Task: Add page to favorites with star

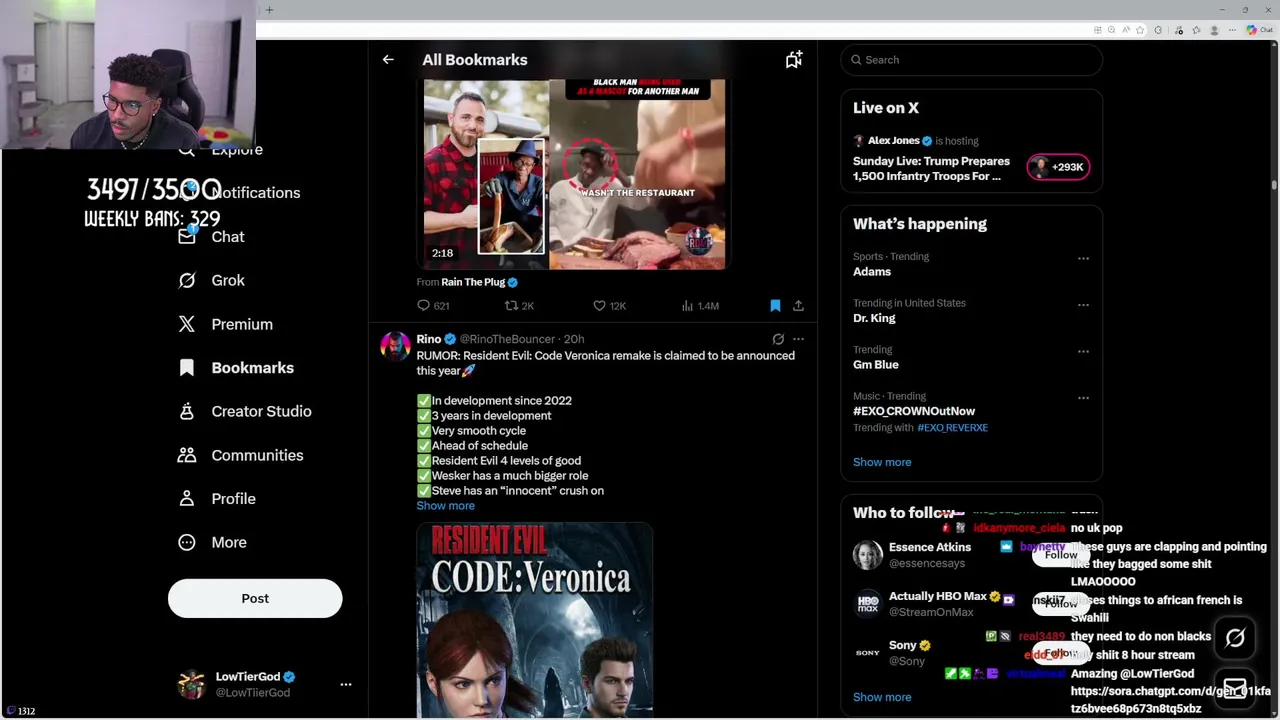Action: [1140, 30]
